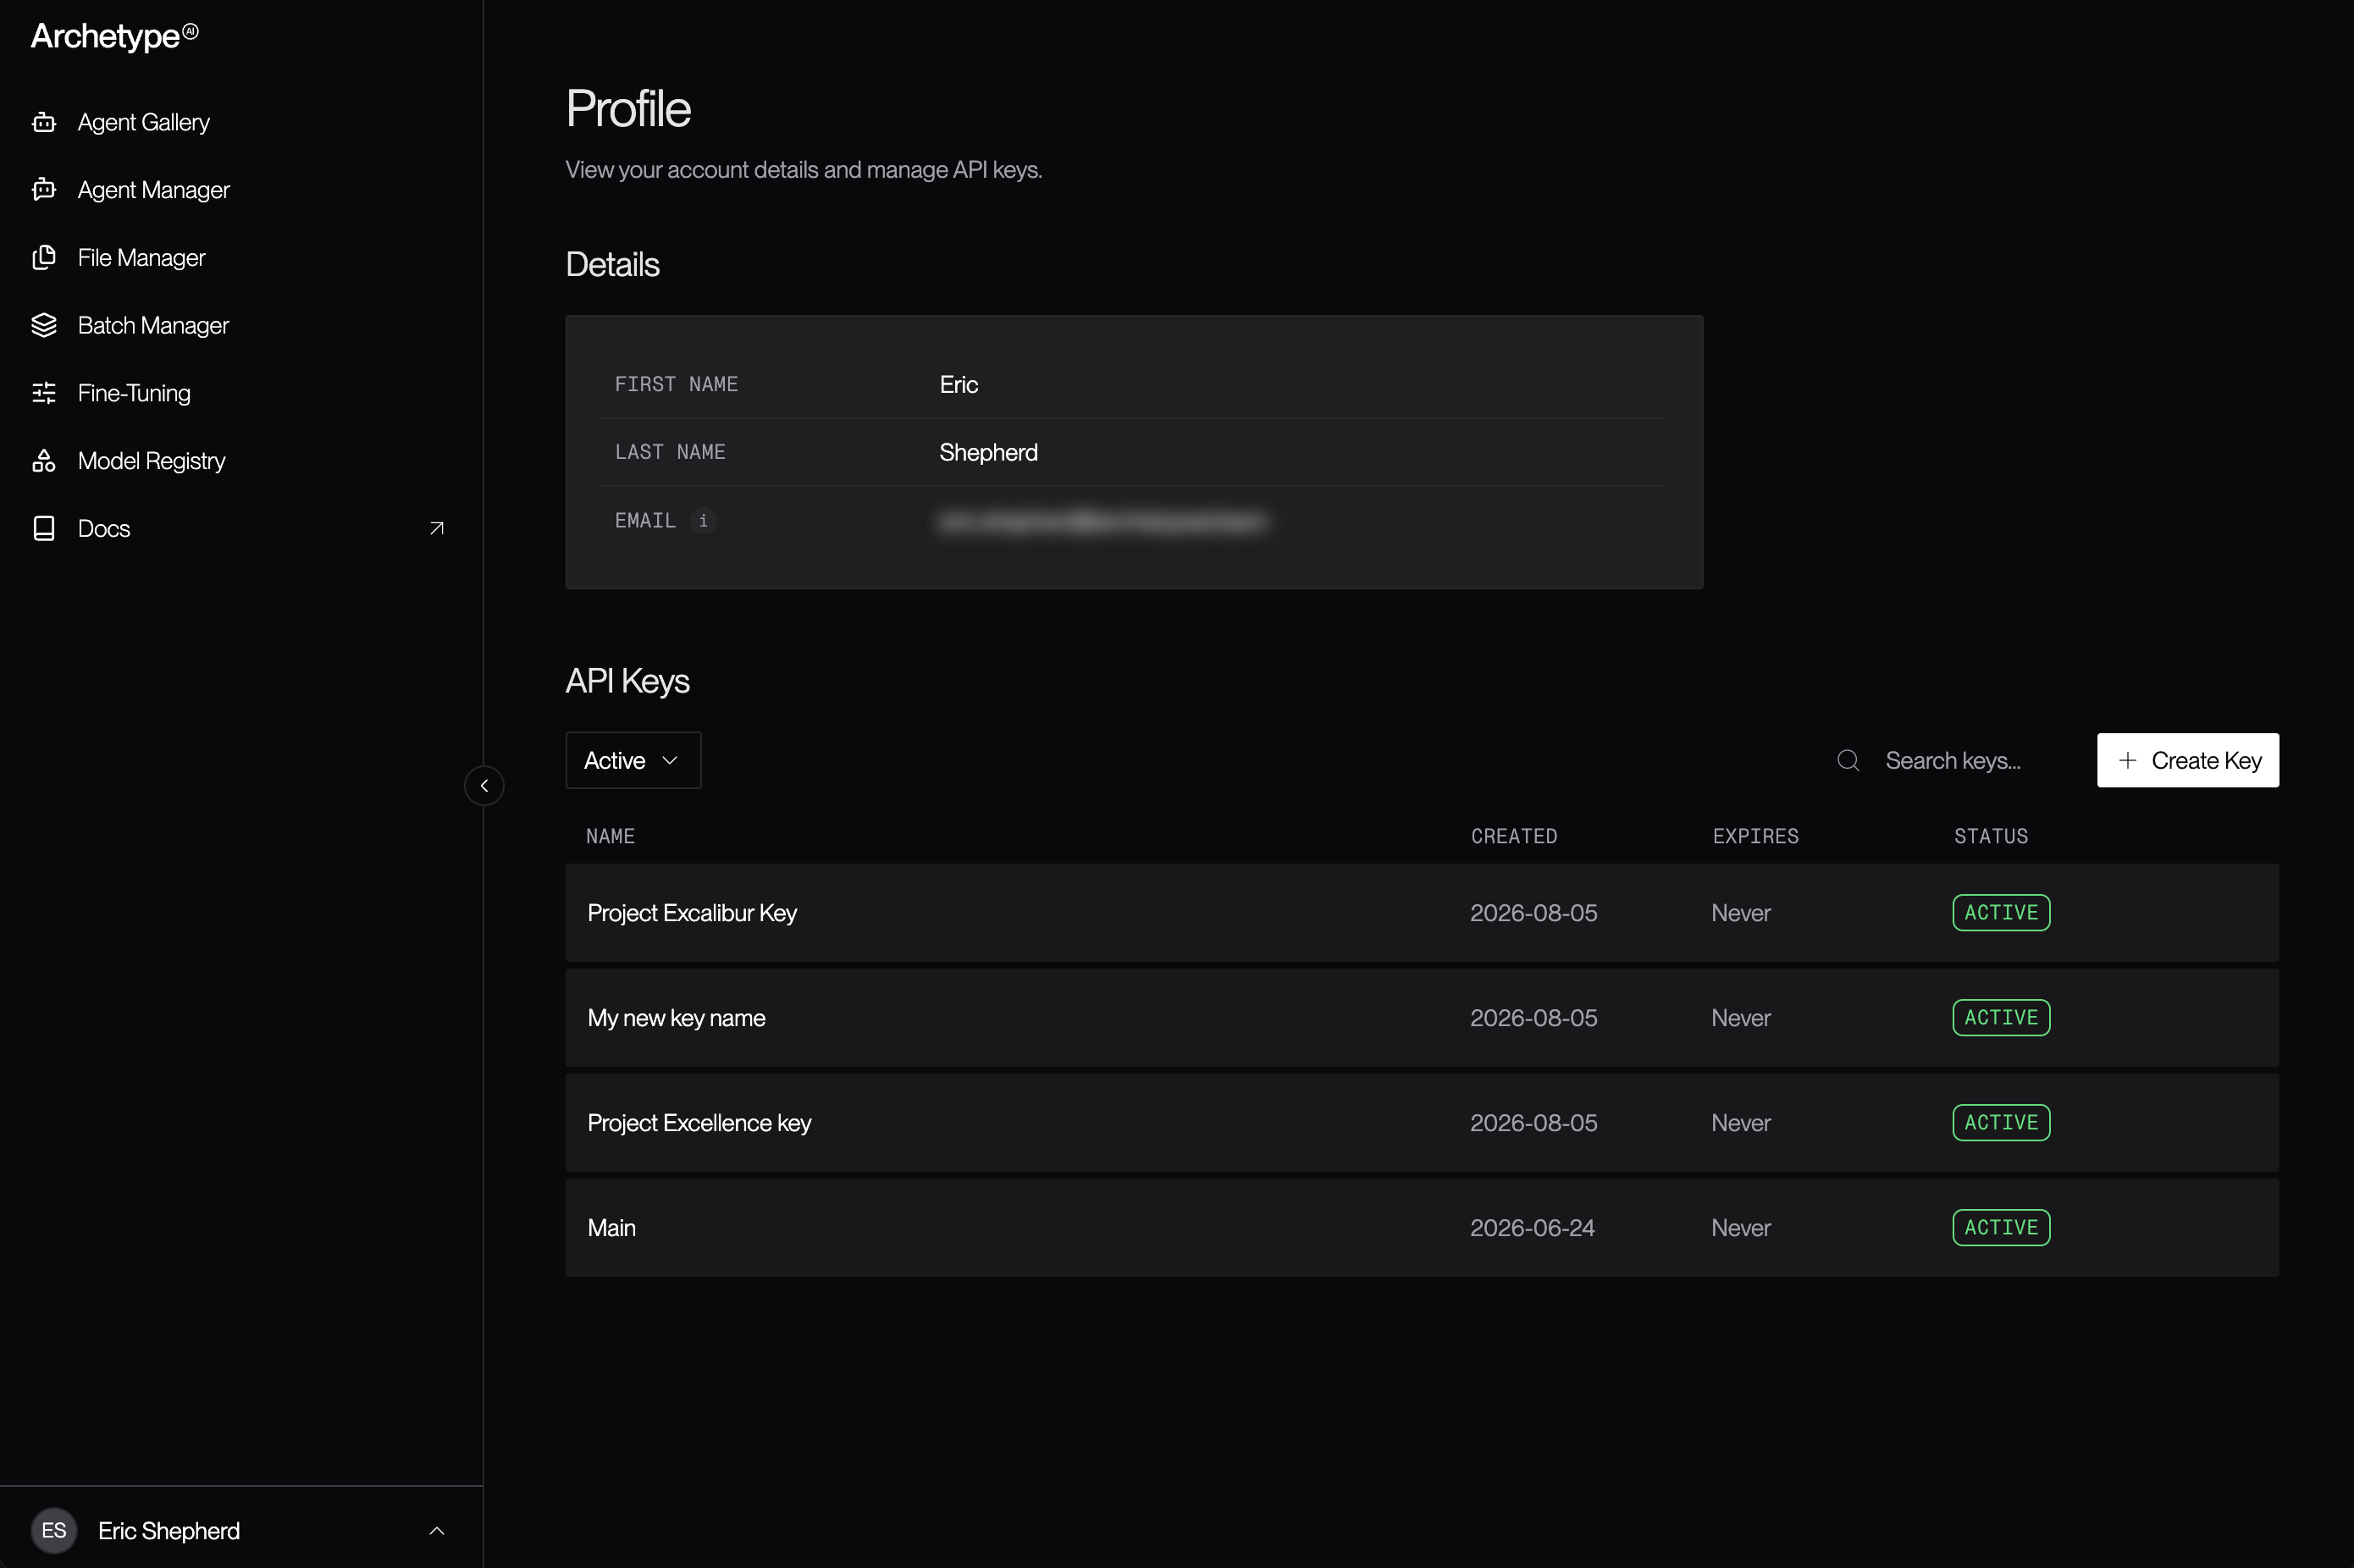Click Never expiry for My new key name
Viewport: 2354px width, 1568px height.
1740,1018
